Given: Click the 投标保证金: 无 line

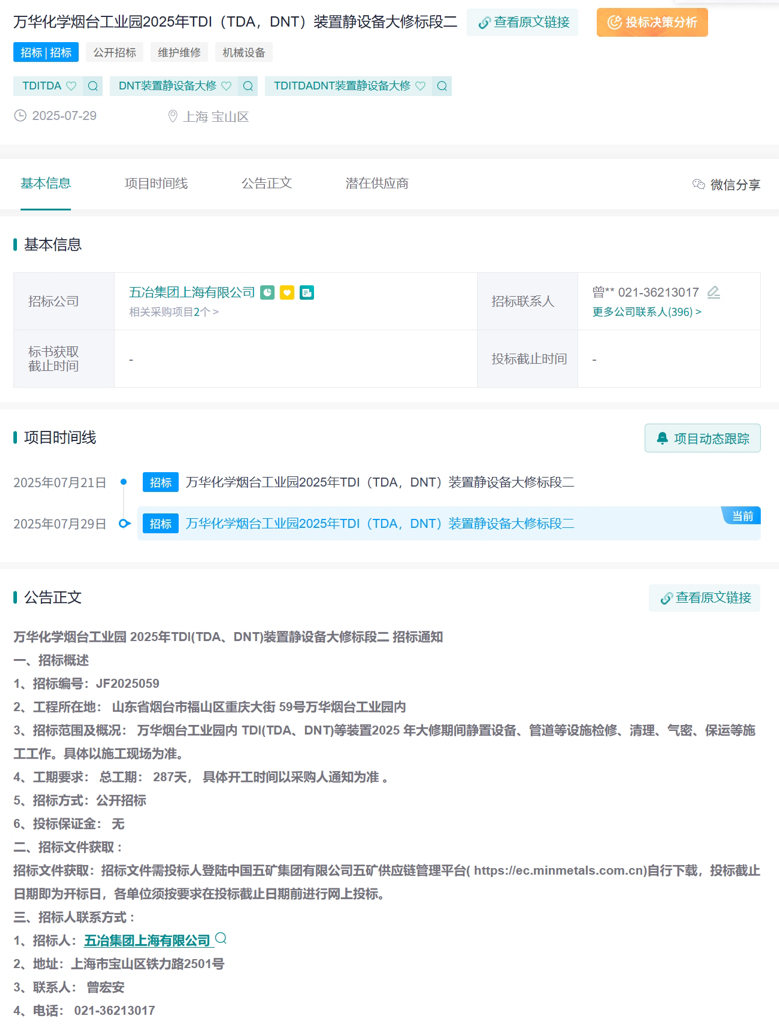Looking at the screenshot, I should 69,824.
